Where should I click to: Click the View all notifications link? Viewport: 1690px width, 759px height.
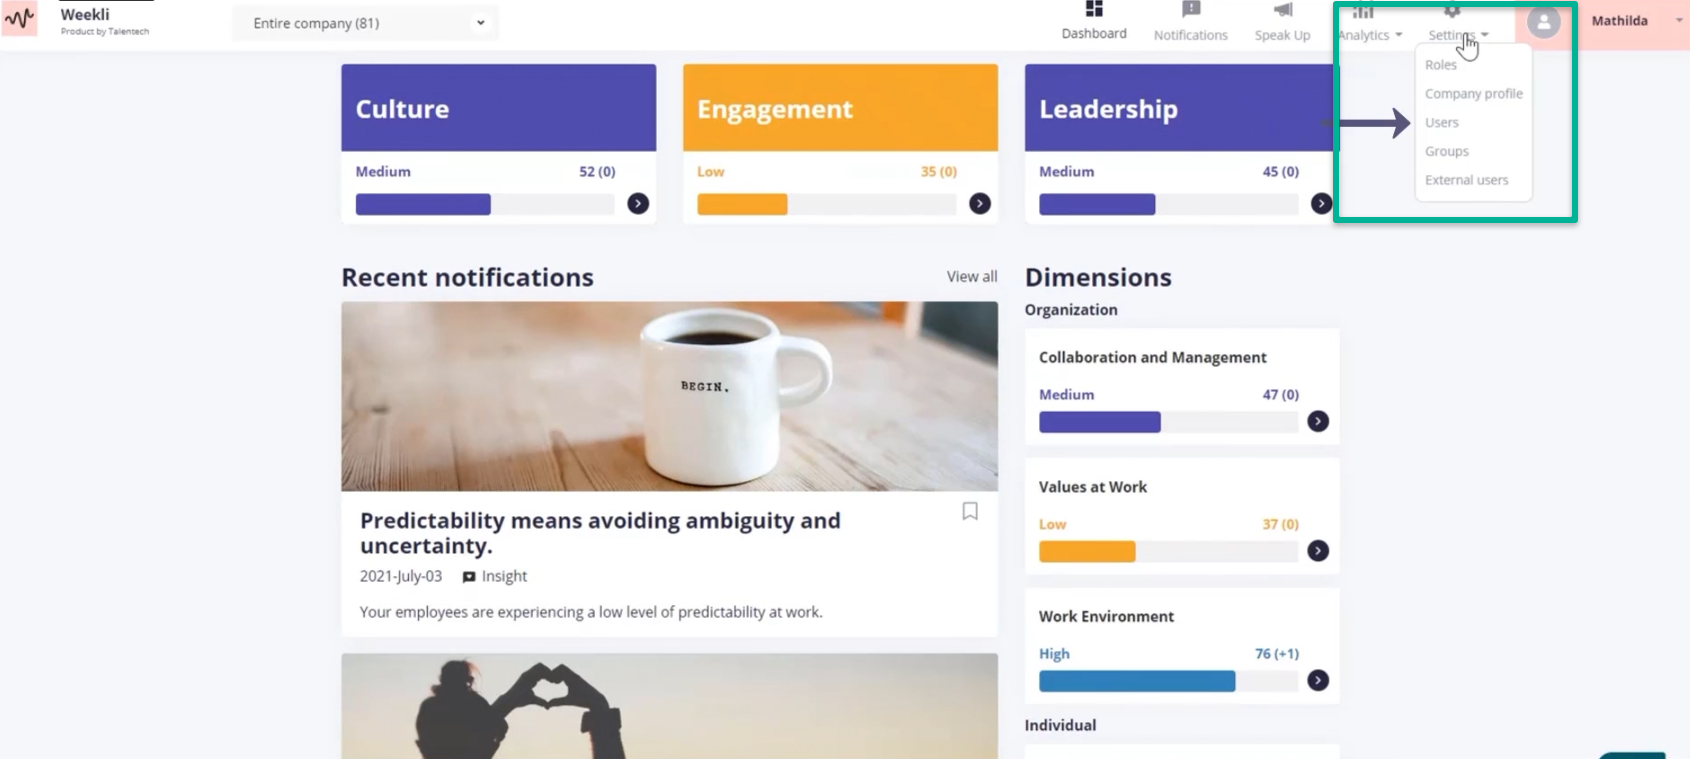click(x=972, y=277)
